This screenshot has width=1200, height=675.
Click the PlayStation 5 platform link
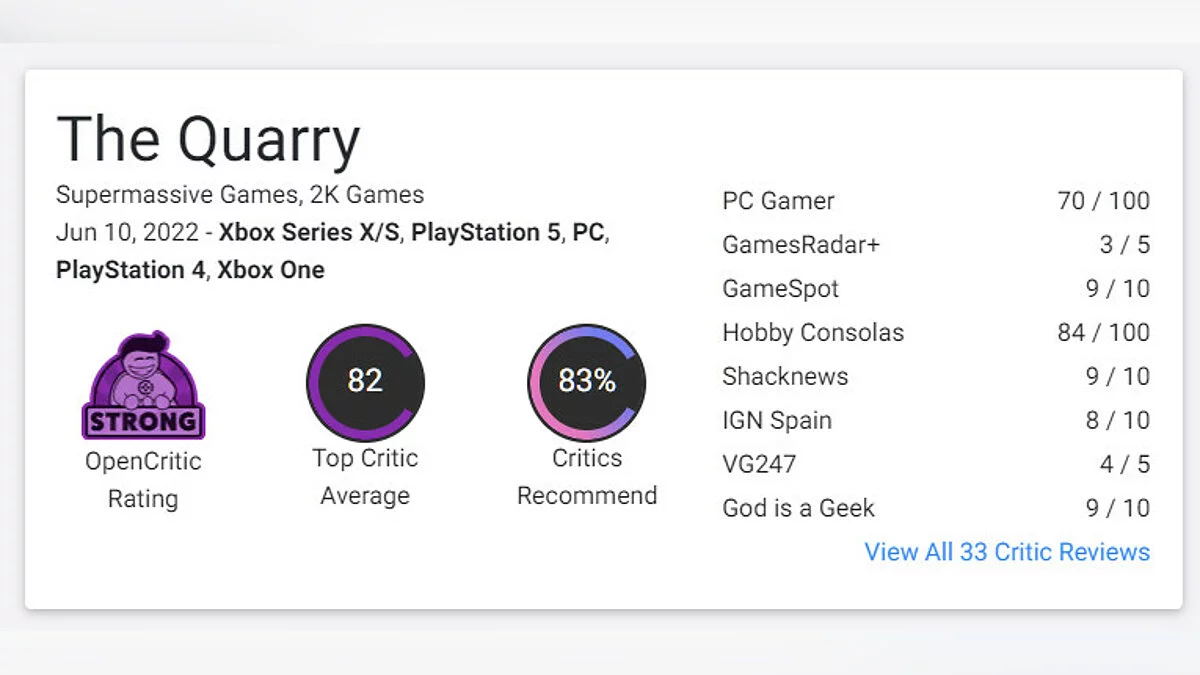tap(486, 233)
